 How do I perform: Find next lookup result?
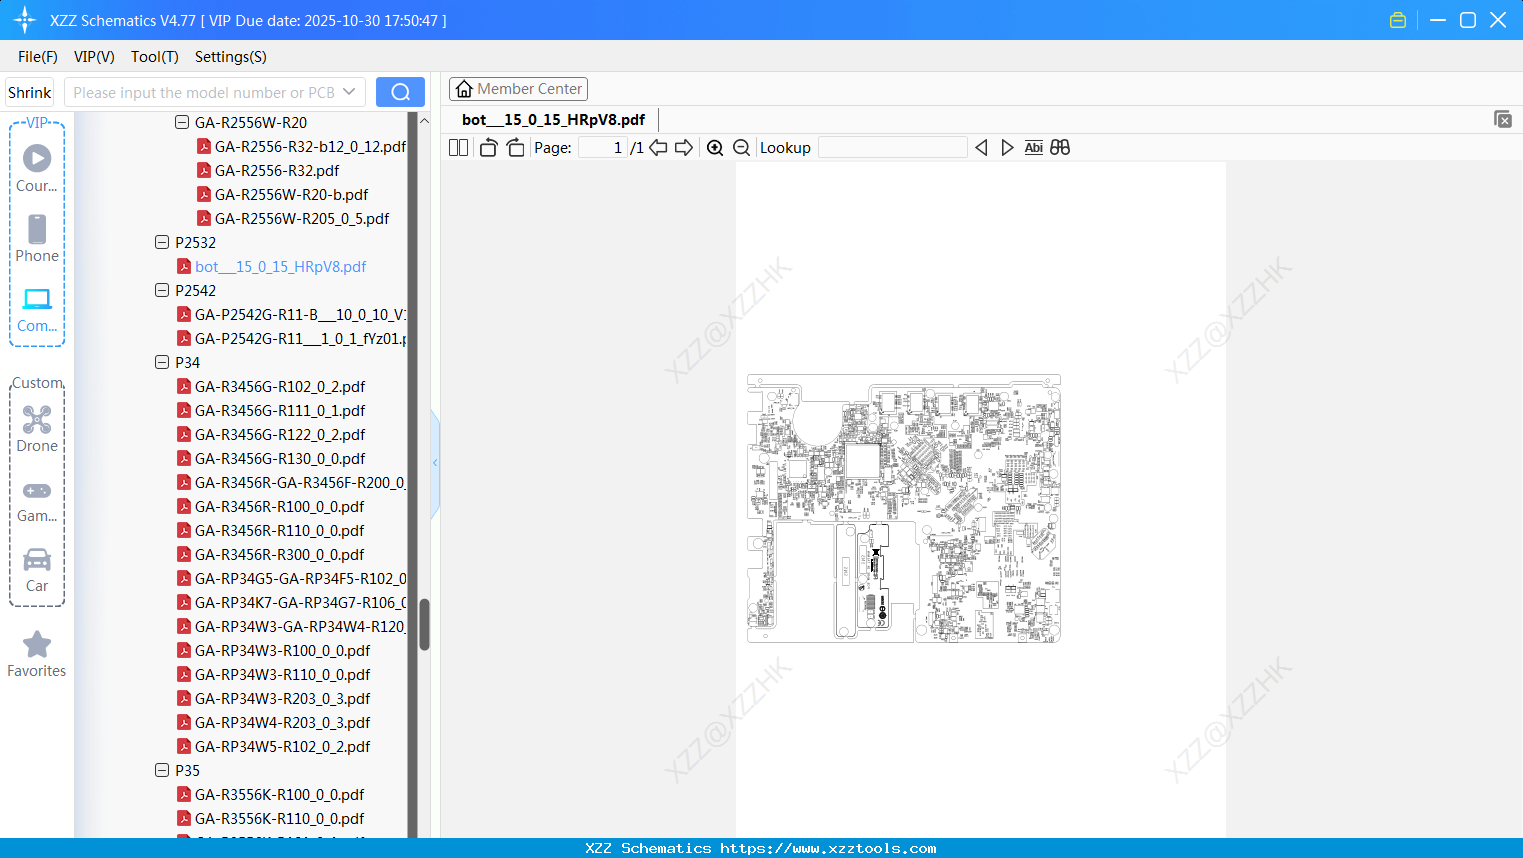[x=1007, y=148]
